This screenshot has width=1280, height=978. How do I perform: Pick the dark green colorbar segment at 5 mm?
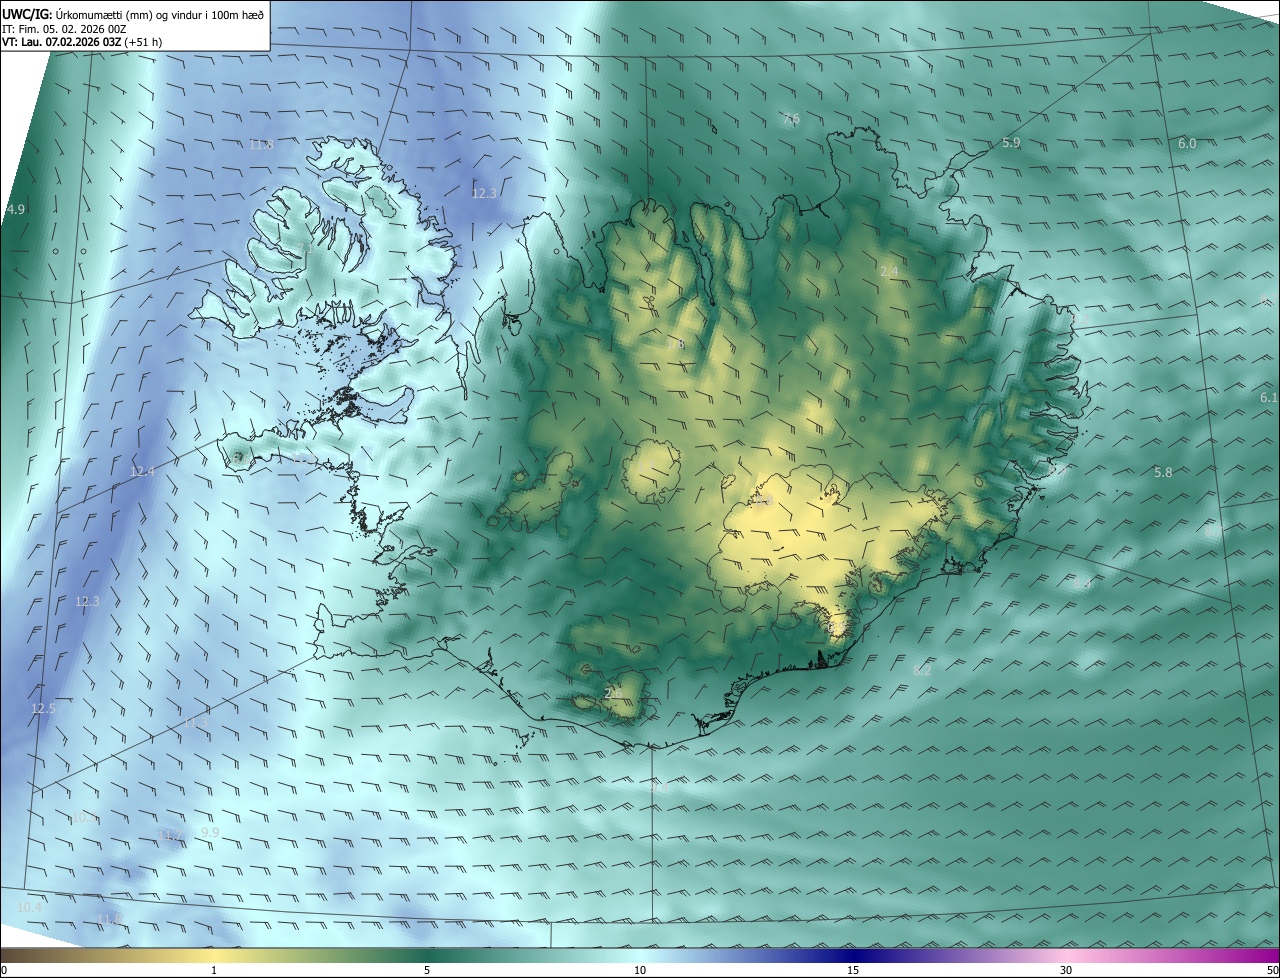[427, 955]
